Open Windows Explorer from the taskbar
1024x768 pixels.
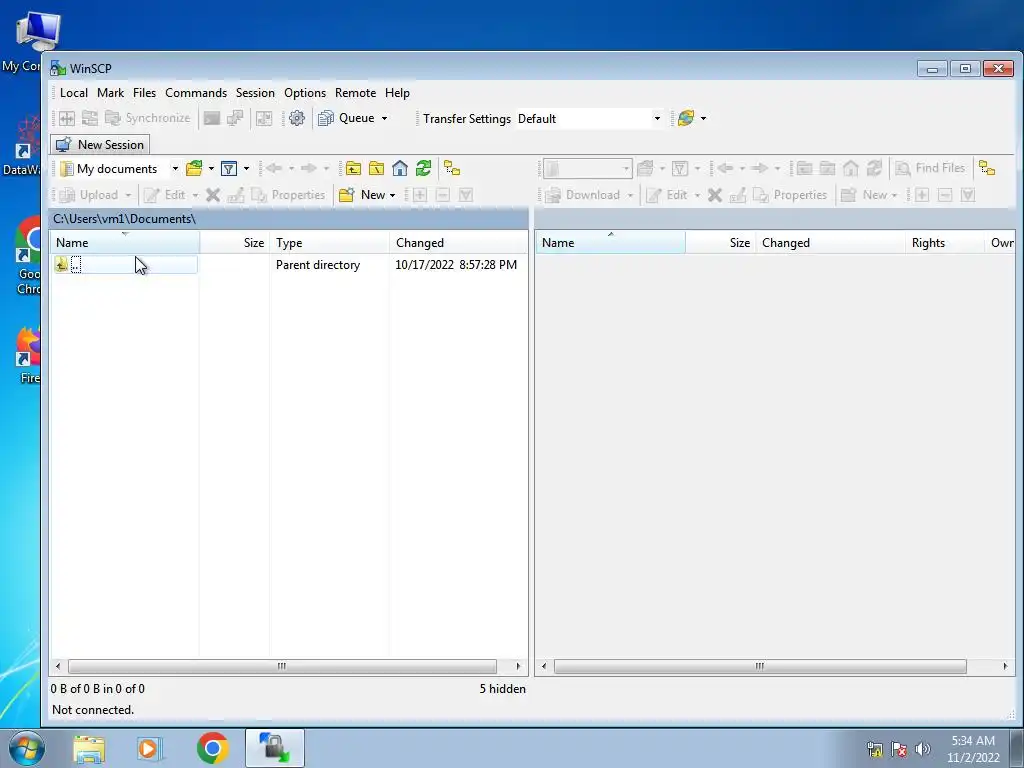89,748
